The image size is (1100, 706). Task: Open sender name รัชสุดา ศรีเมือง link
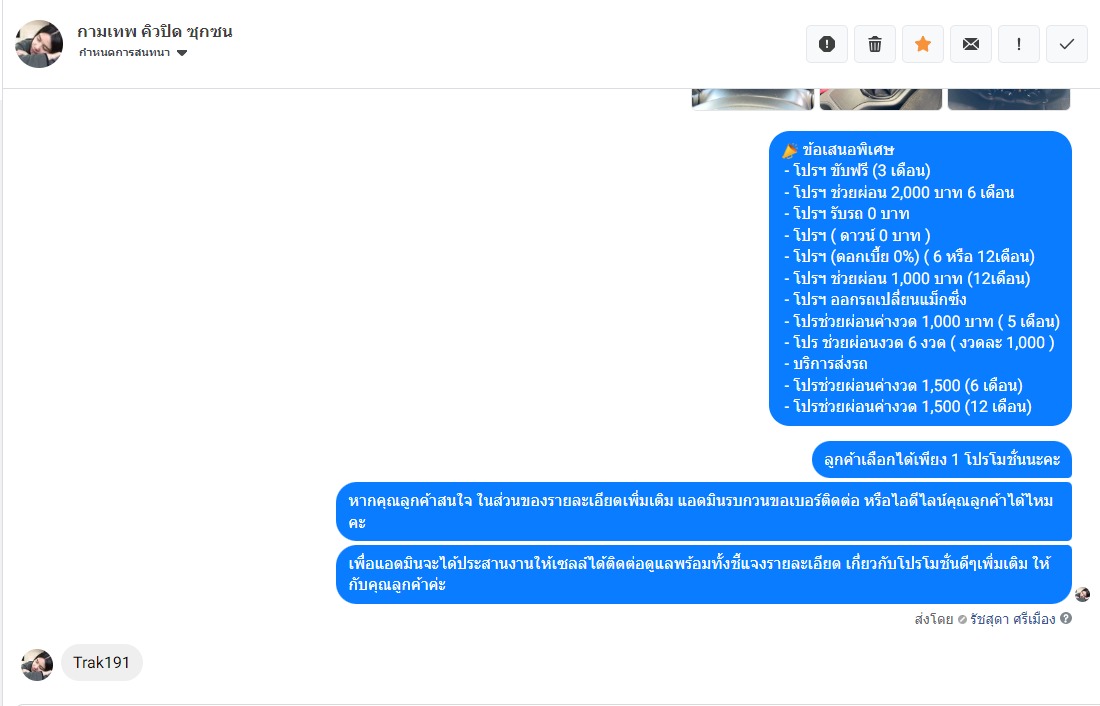[1012, 619]
